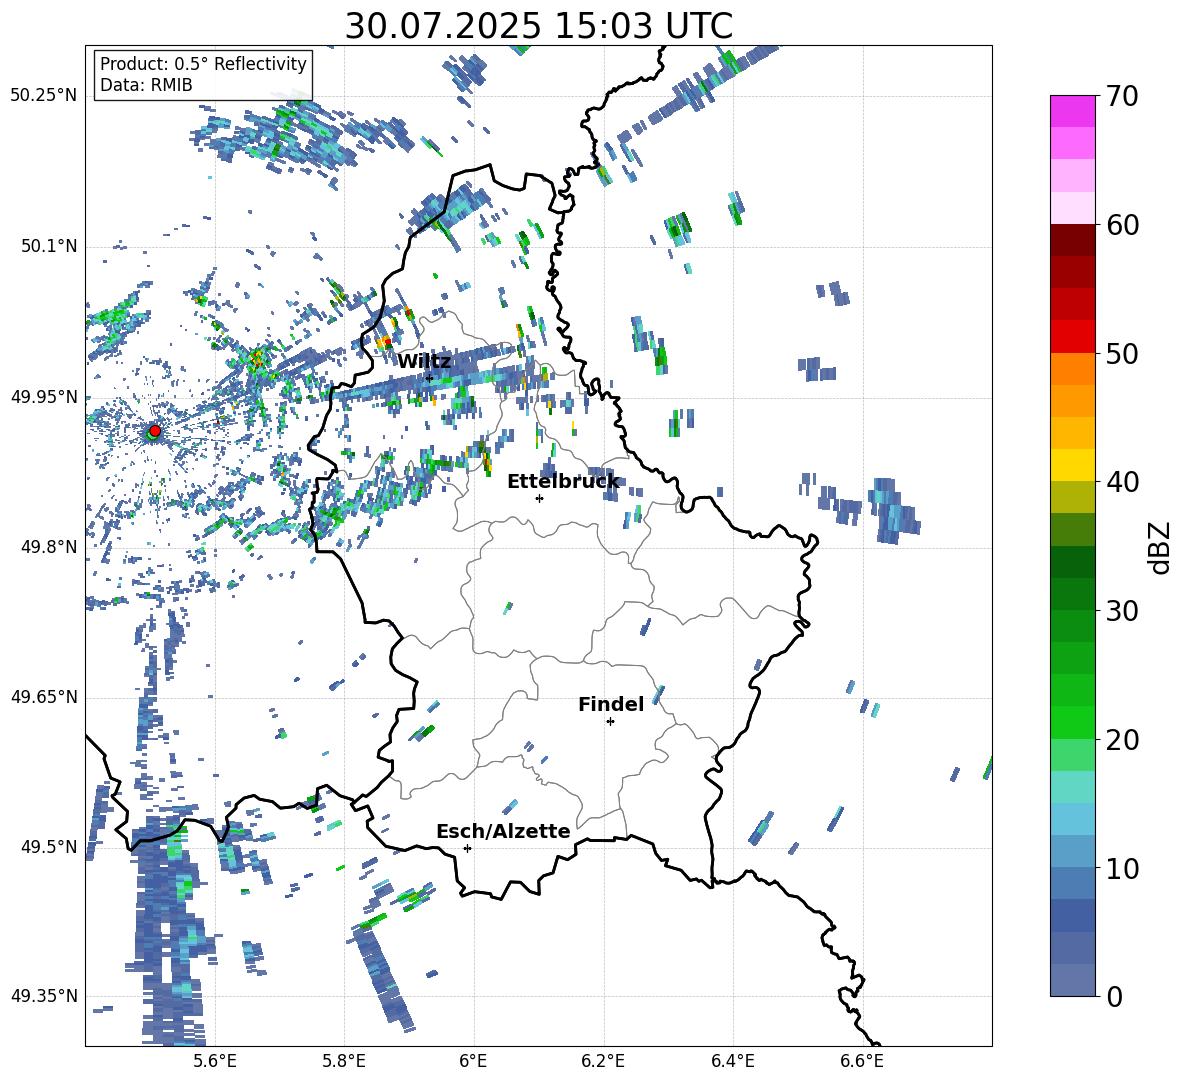1184x1081 pixels.
Task: Select the Findel station label
Action: click(611, 704)
